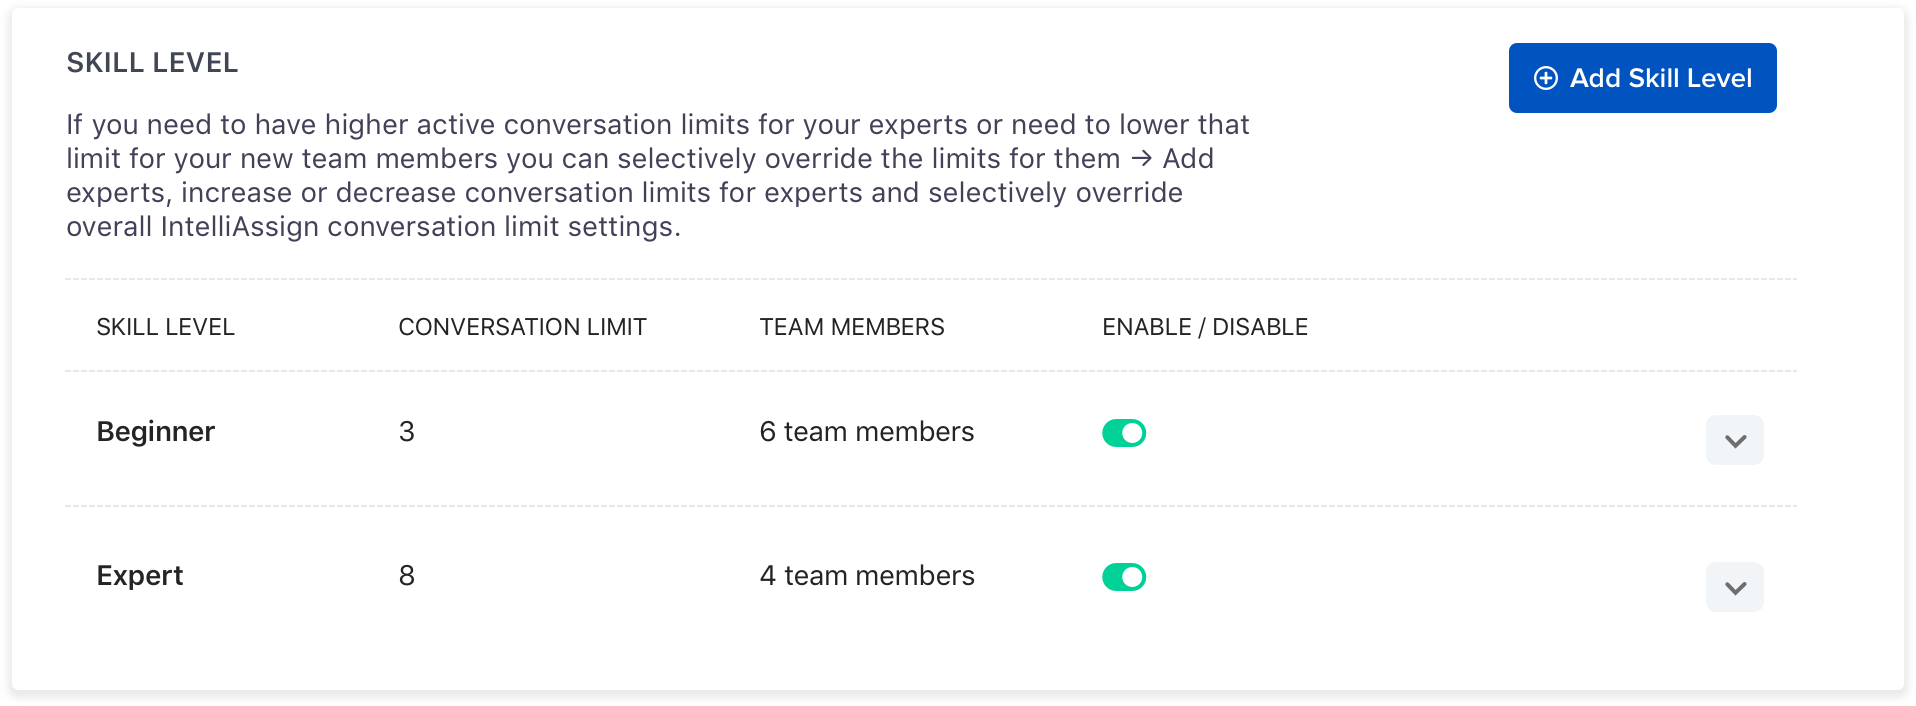
Task: Turn off the Expert skill level toggle
Action: pyautogui.click(x=1124, y=577)
